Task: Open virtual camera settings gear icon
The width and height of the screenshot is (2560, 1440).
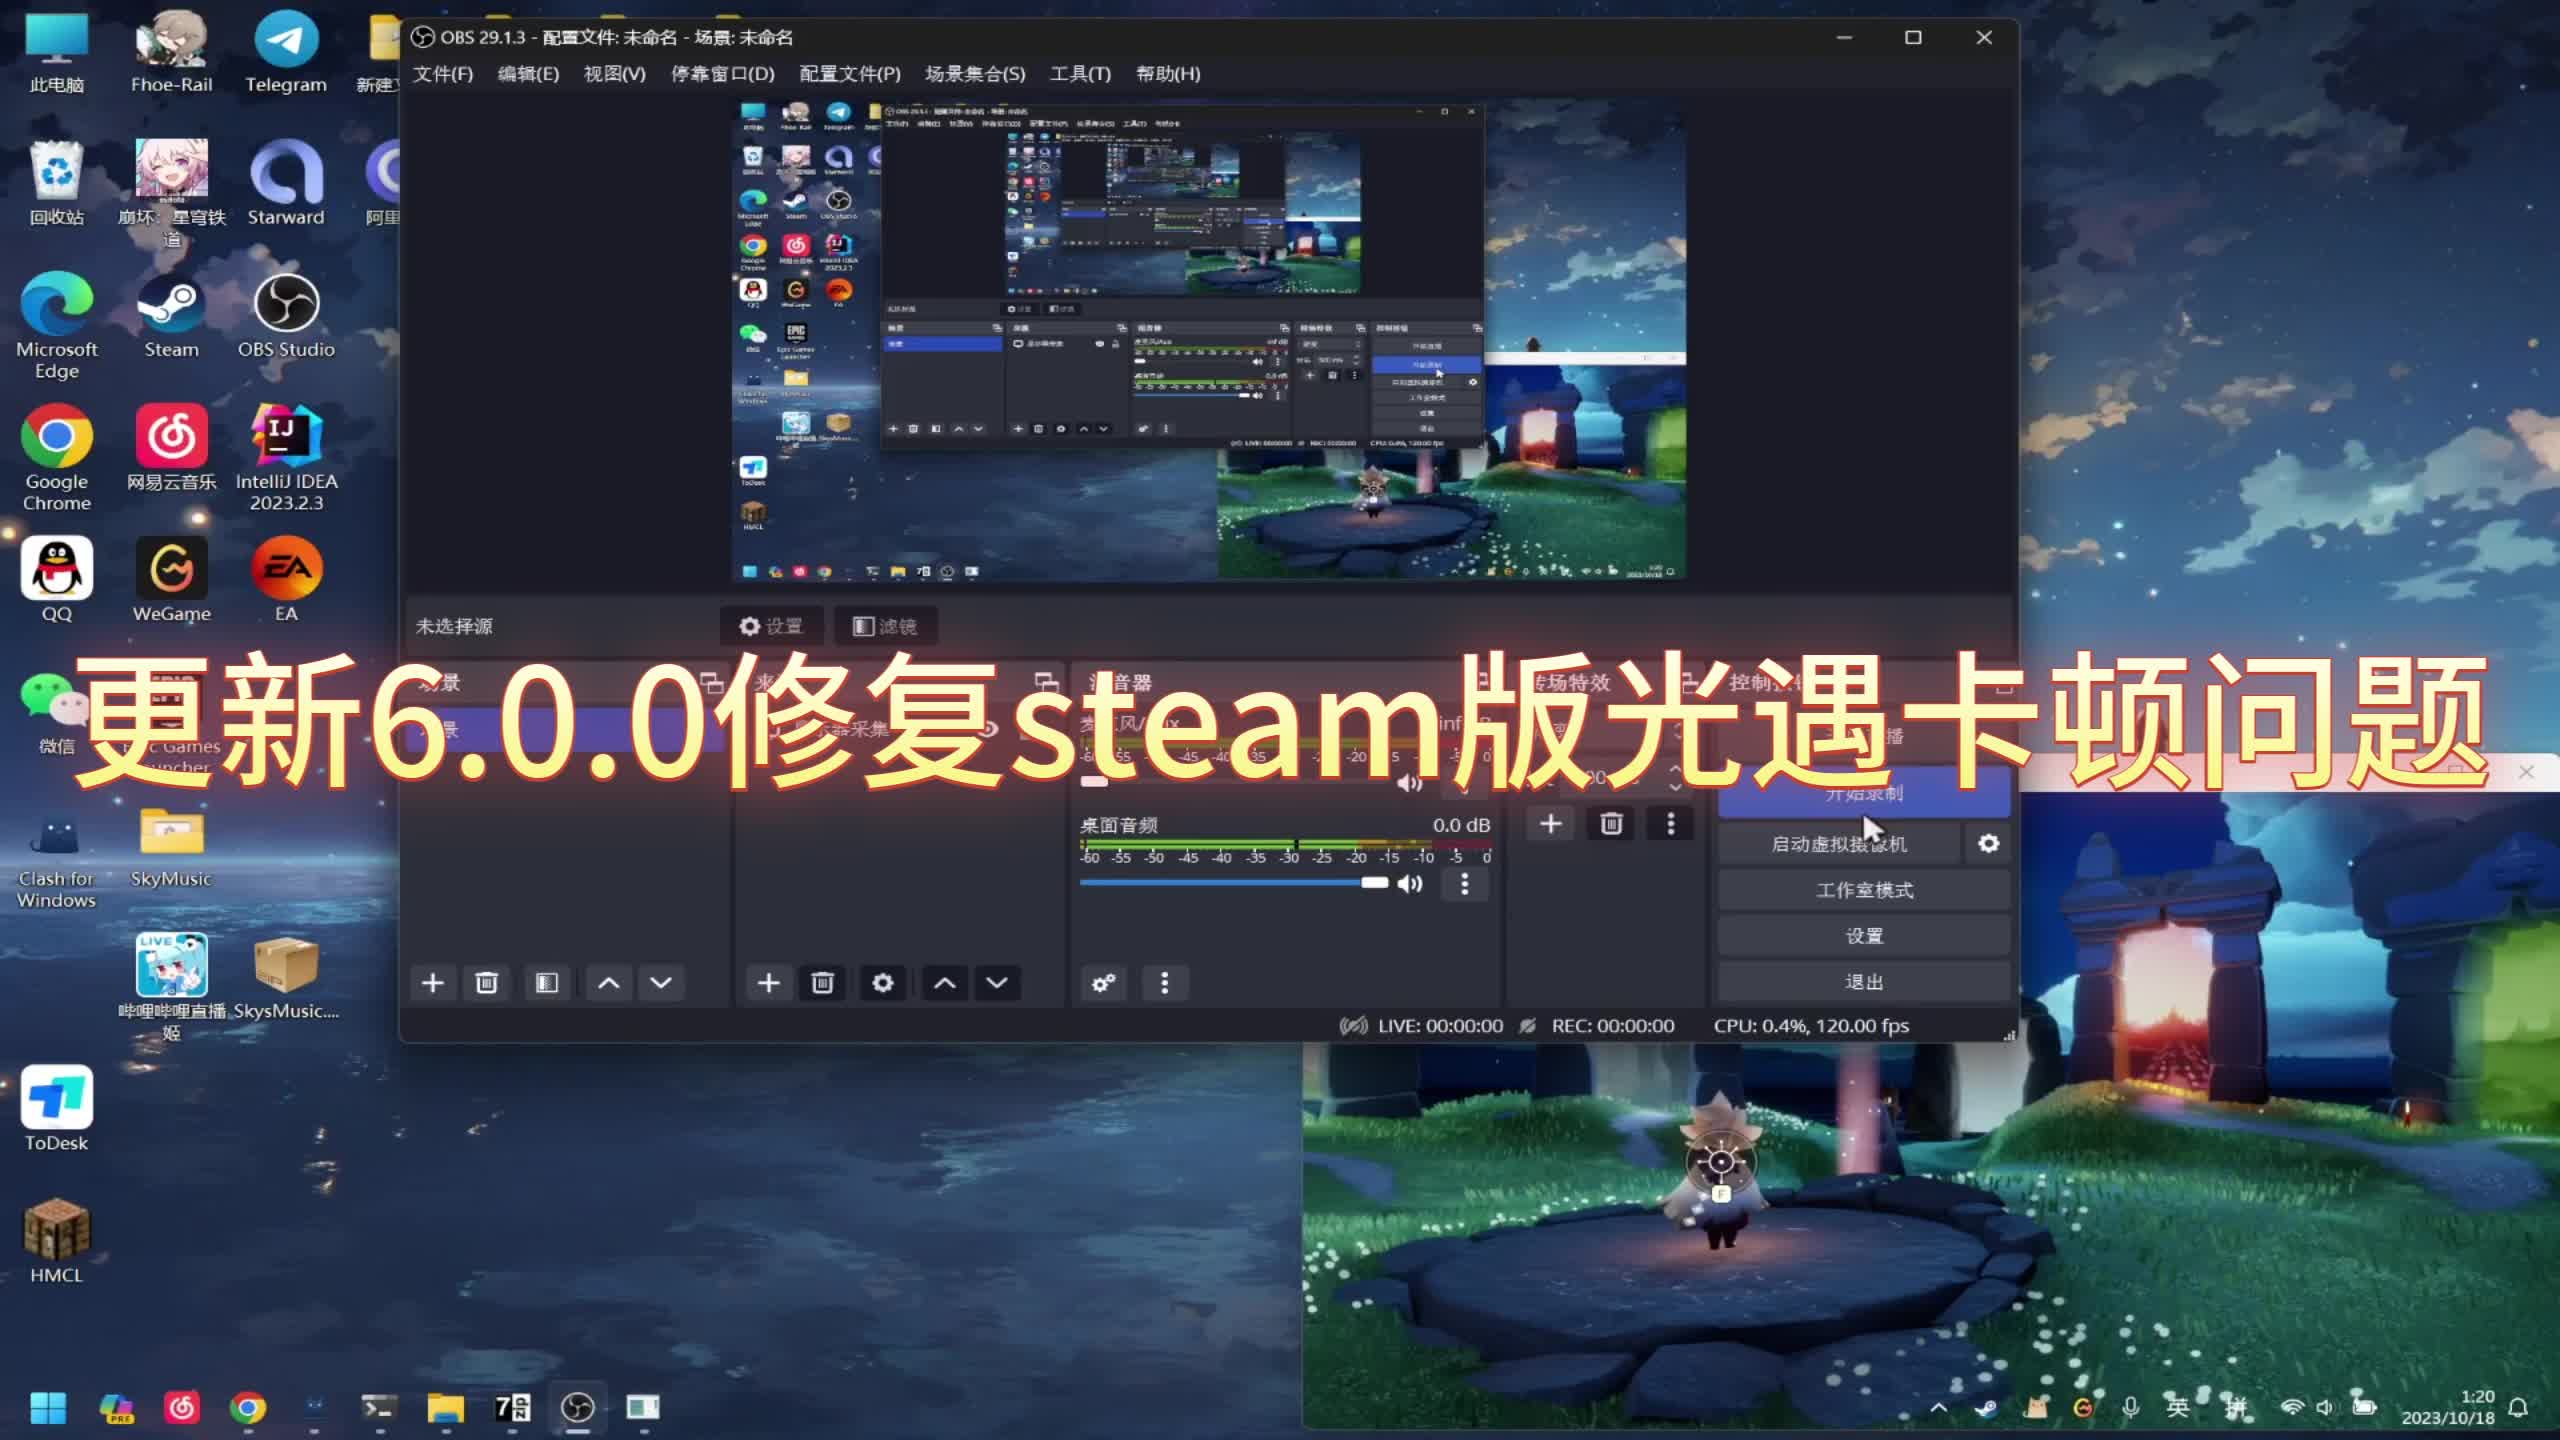Action: (1988, 844)
